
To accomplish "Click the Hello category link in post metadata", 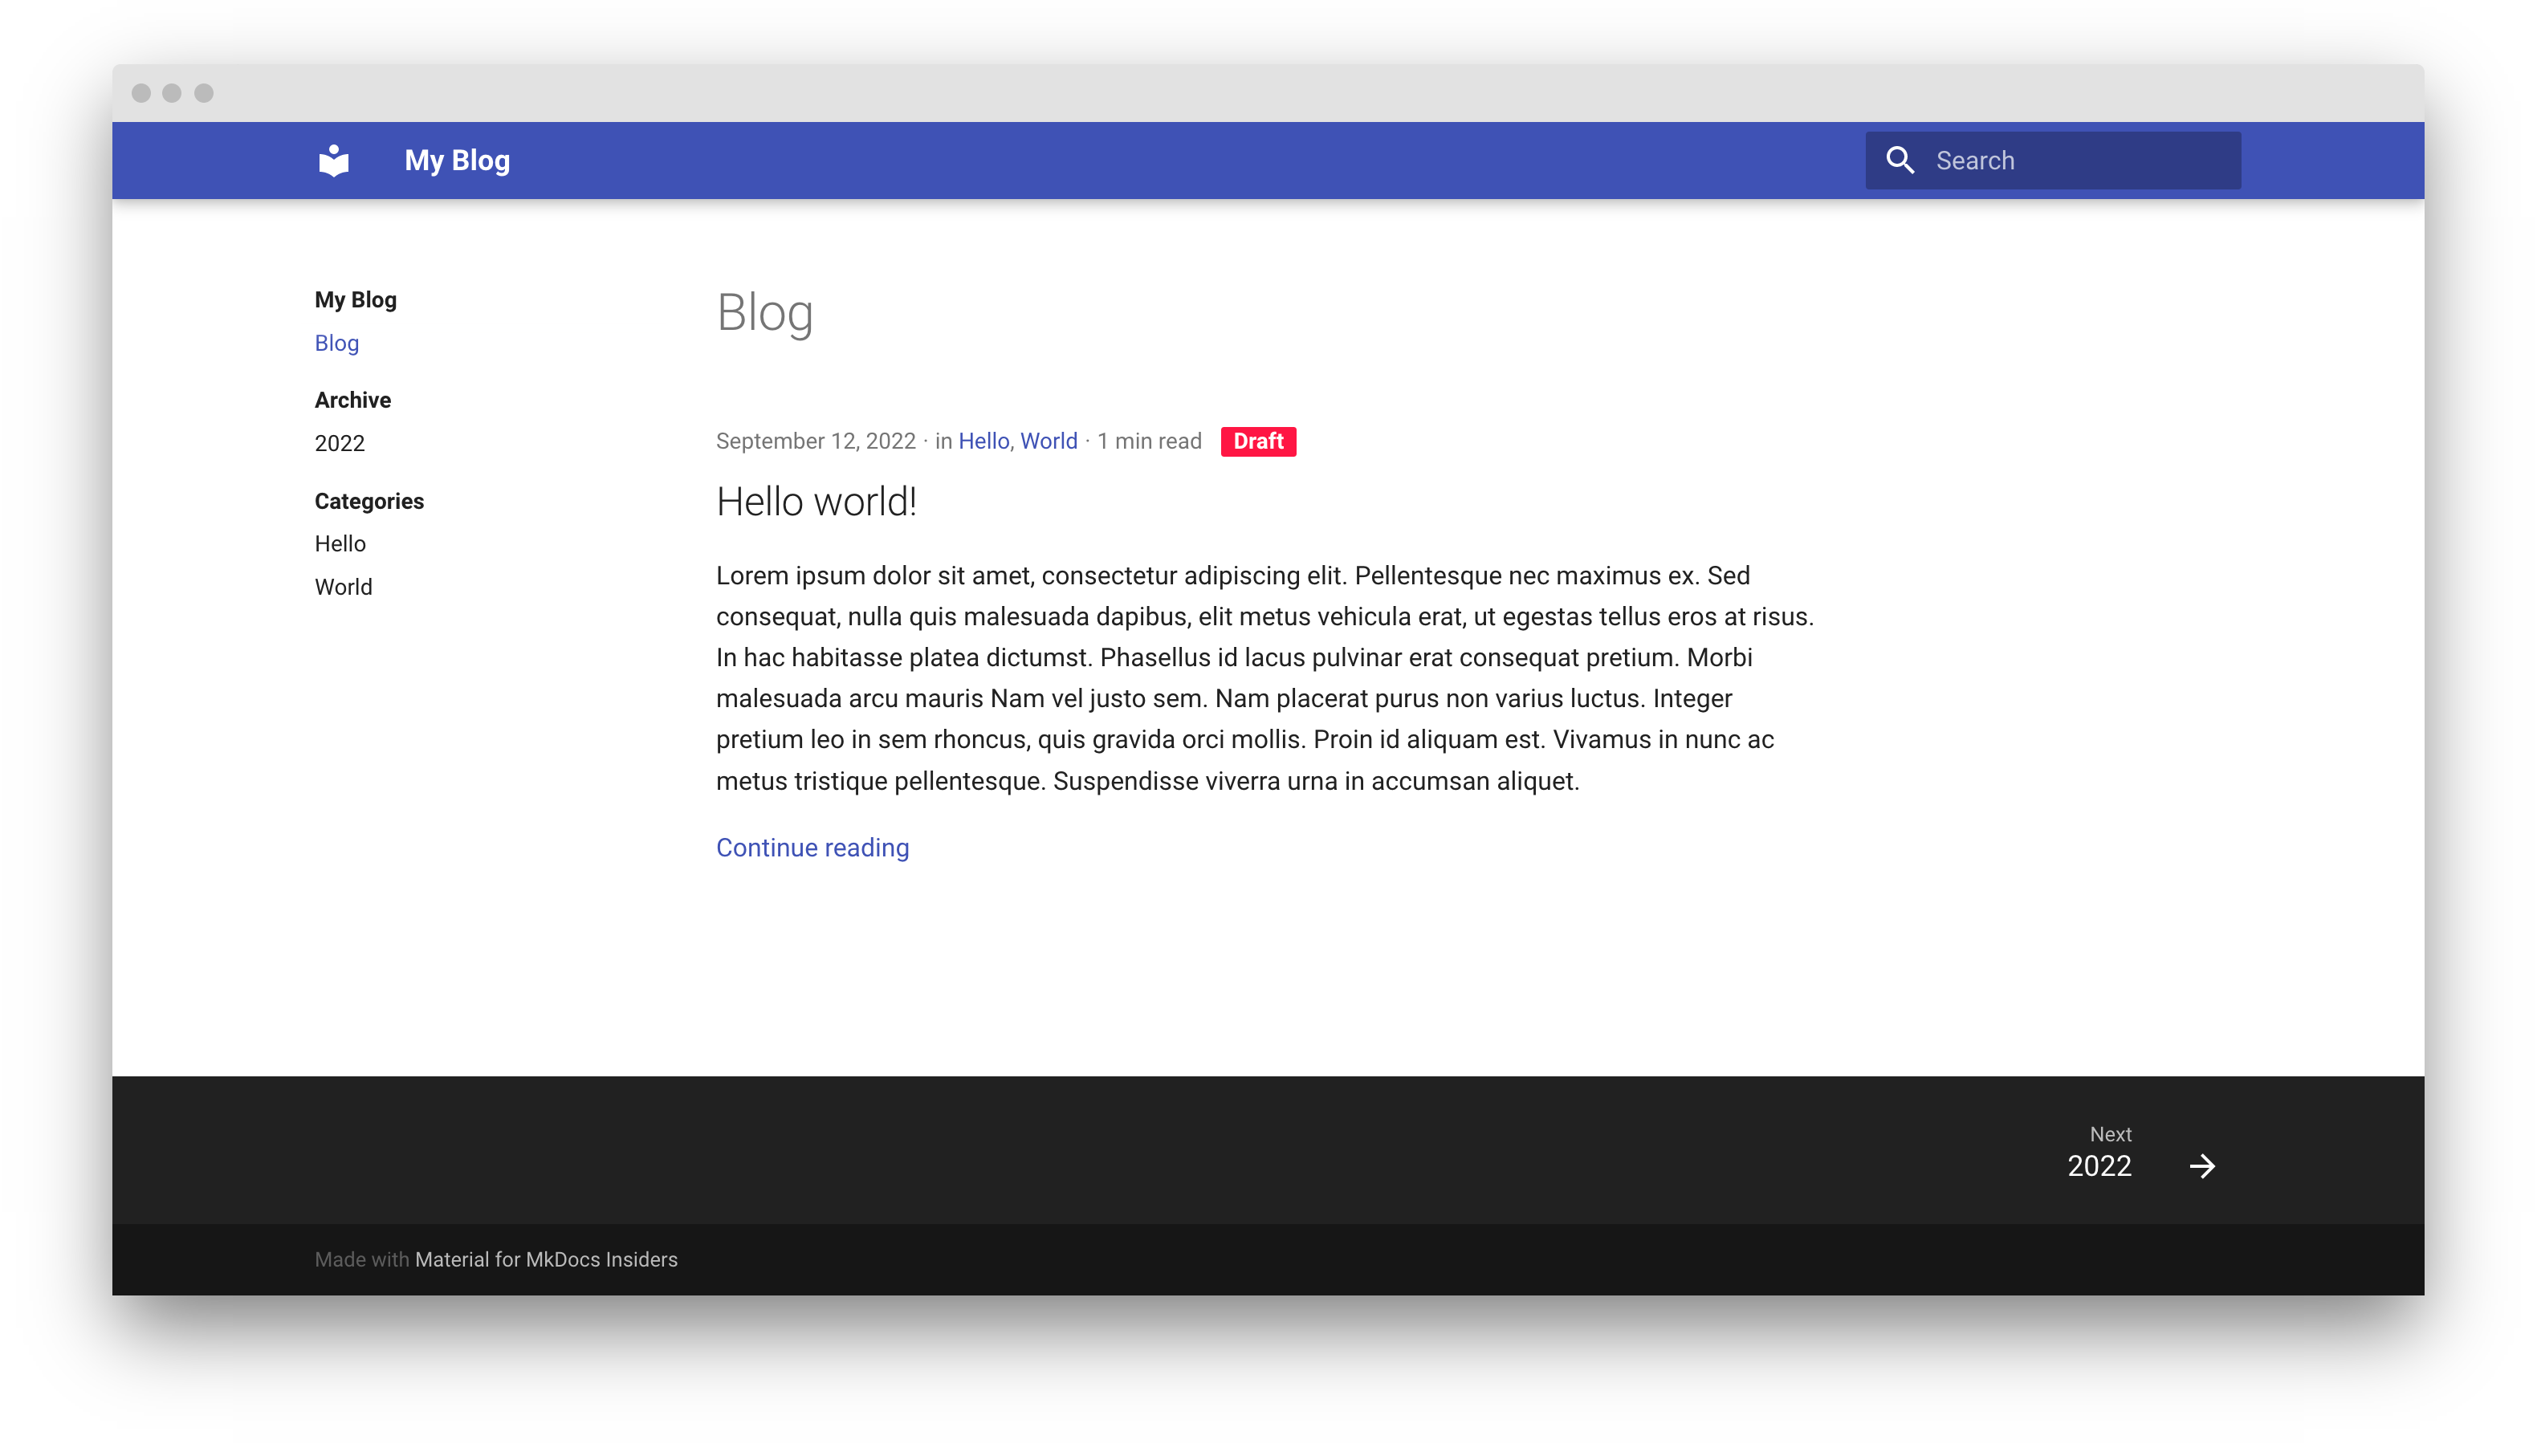I will pos(983,441).
